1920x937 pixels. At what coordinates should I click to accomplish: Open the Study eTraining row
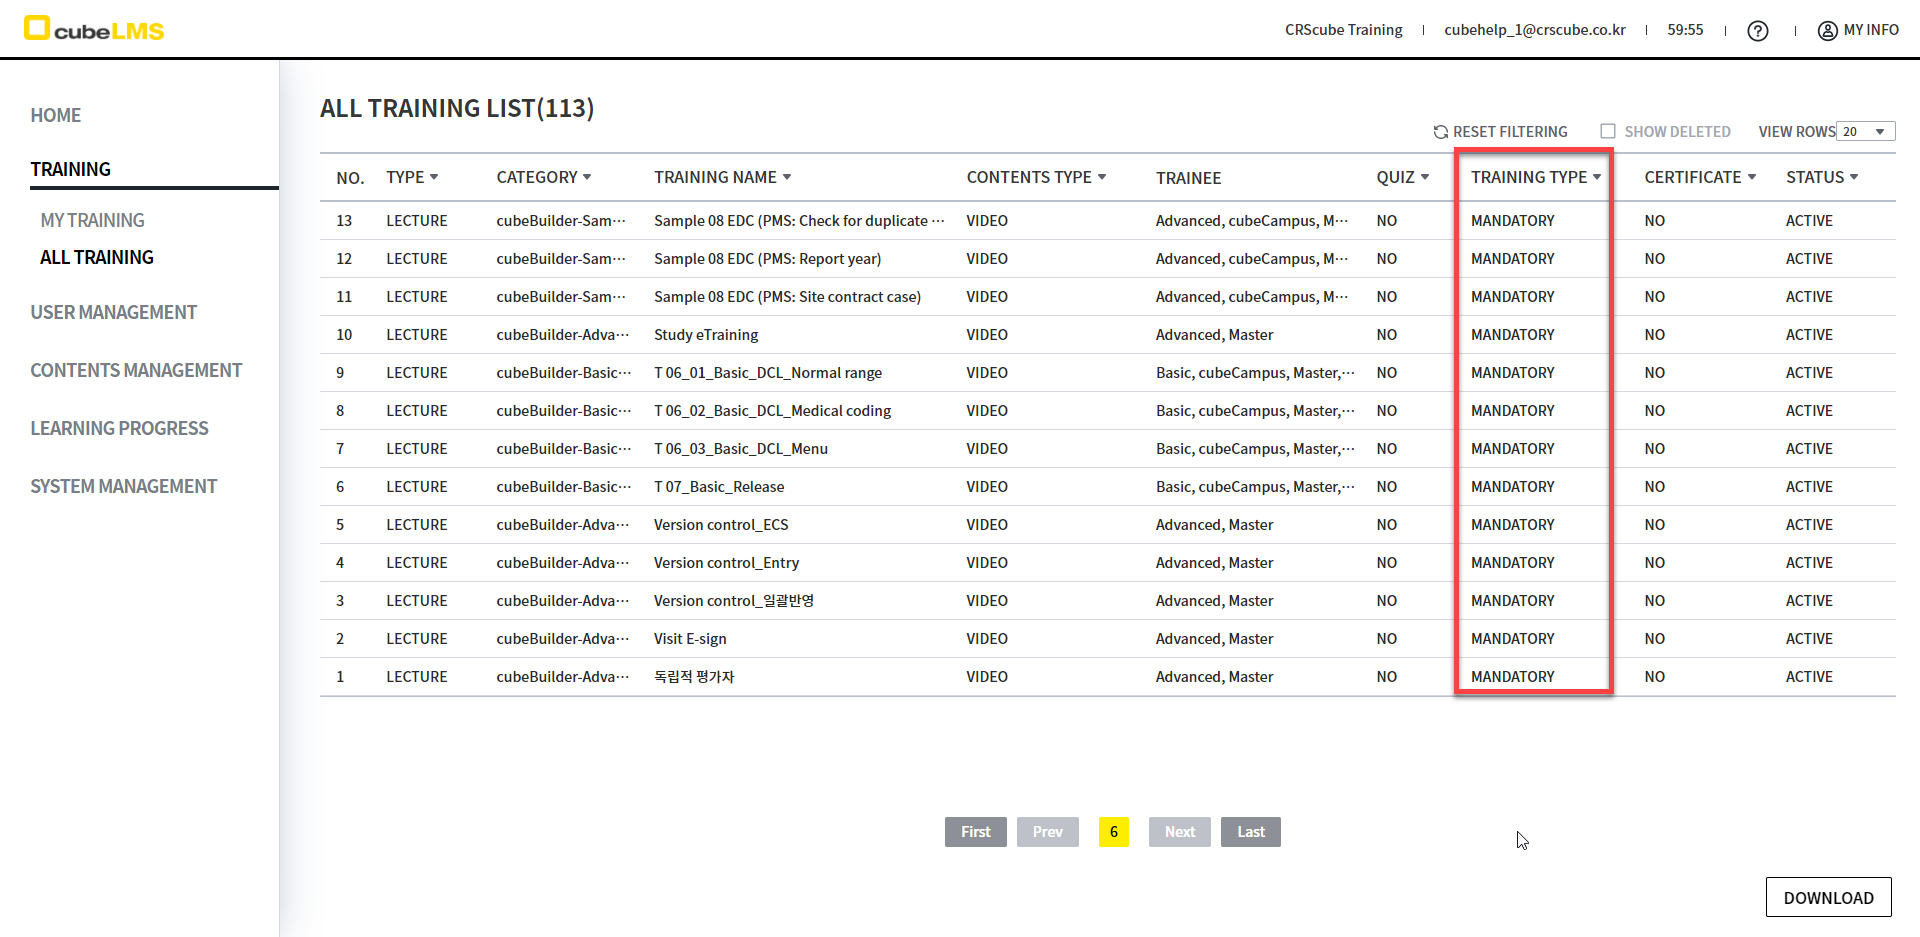[x=706, y=335]
